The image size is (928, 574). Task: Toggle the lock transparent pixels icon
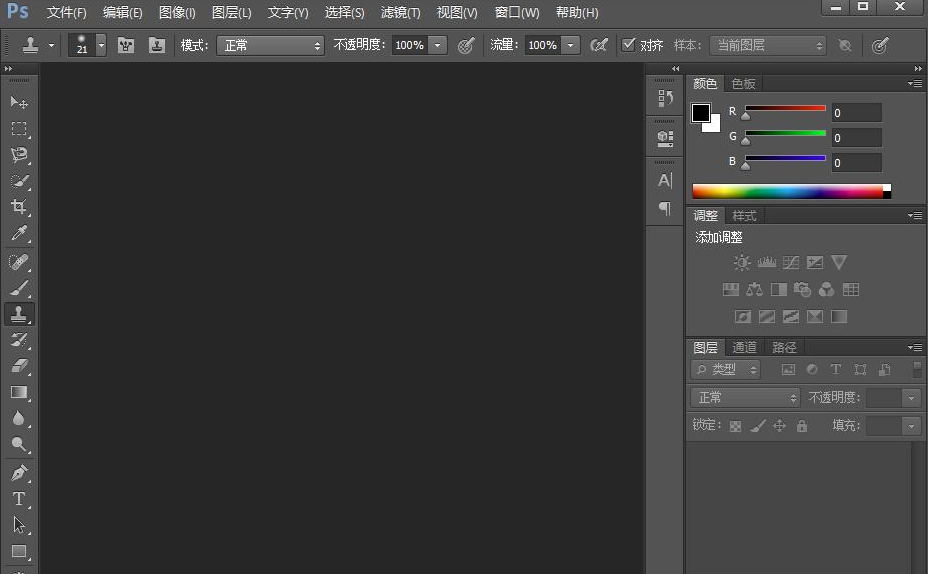tap(736, 426)
